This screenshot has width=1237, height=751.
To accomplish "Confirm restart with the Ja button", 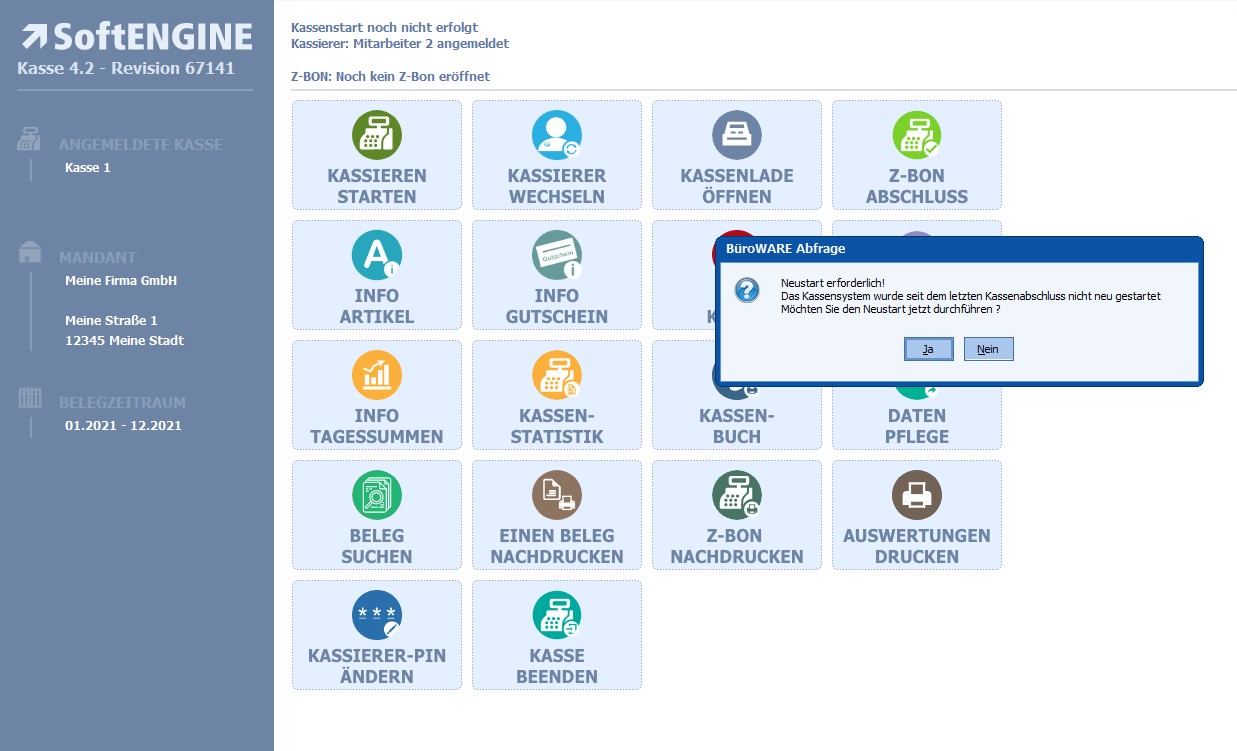I will coord(928,349).
